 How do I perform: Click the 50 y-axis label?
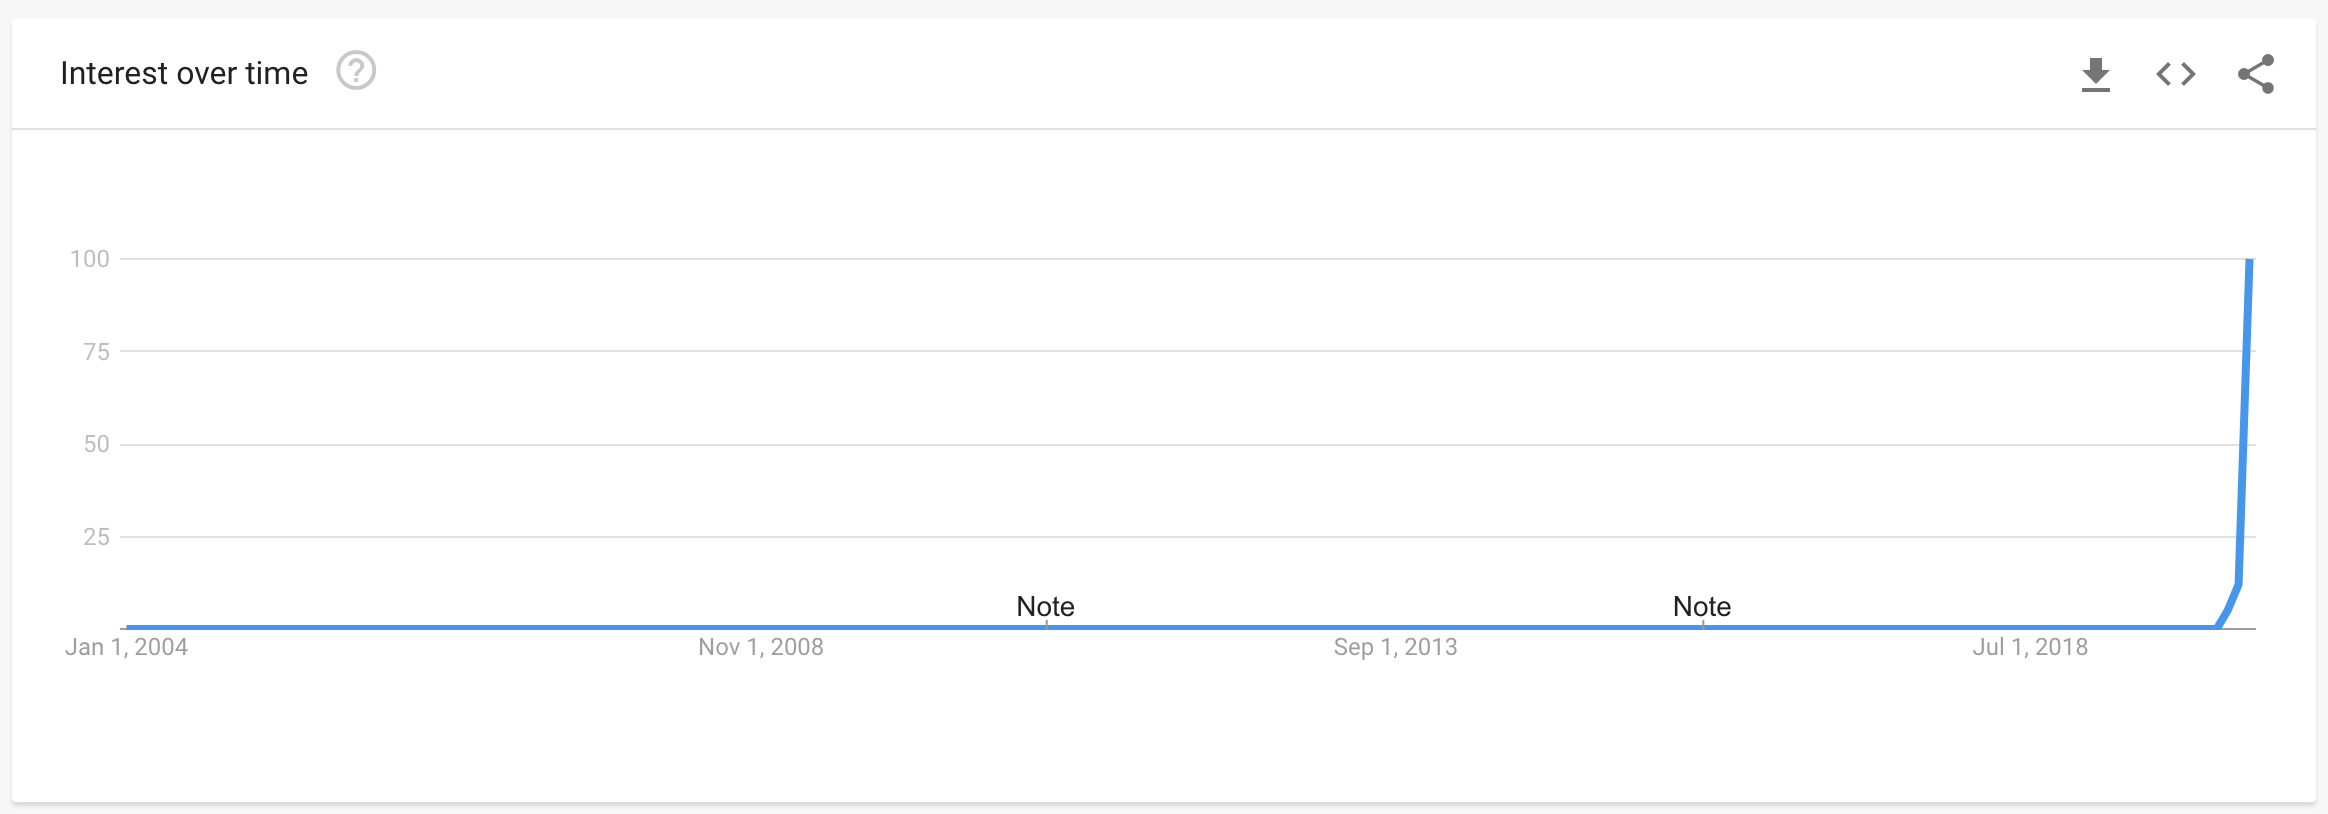(97, 444)
